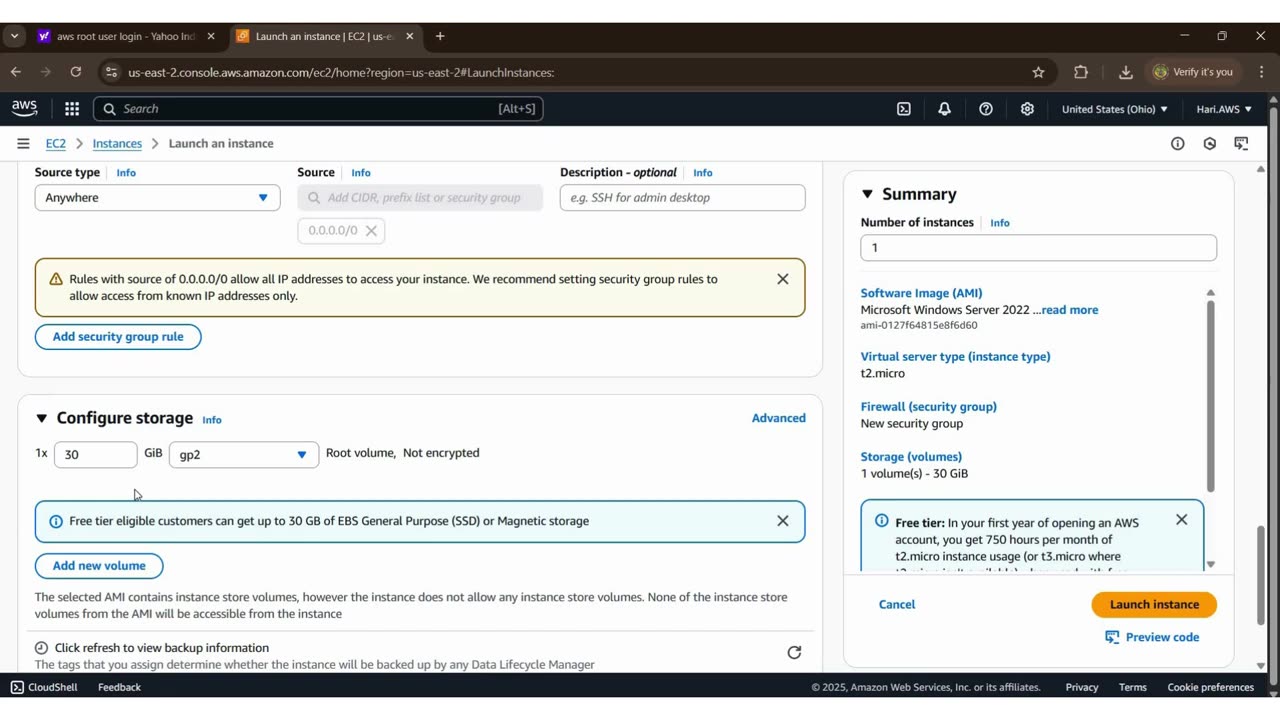1280x720 pixels.
Task: Click Storage (volumes) link in Summary
Action: pyautogui.click(x=911, y=456)
